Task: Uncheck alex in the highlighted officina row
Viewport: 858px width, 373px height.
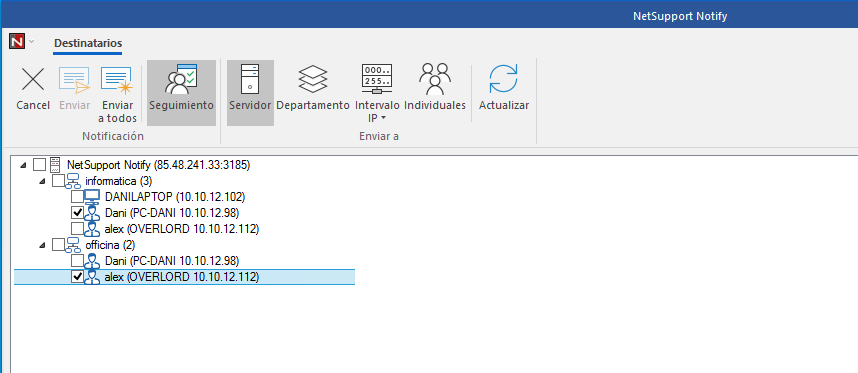Action: (x=77, y=277)
